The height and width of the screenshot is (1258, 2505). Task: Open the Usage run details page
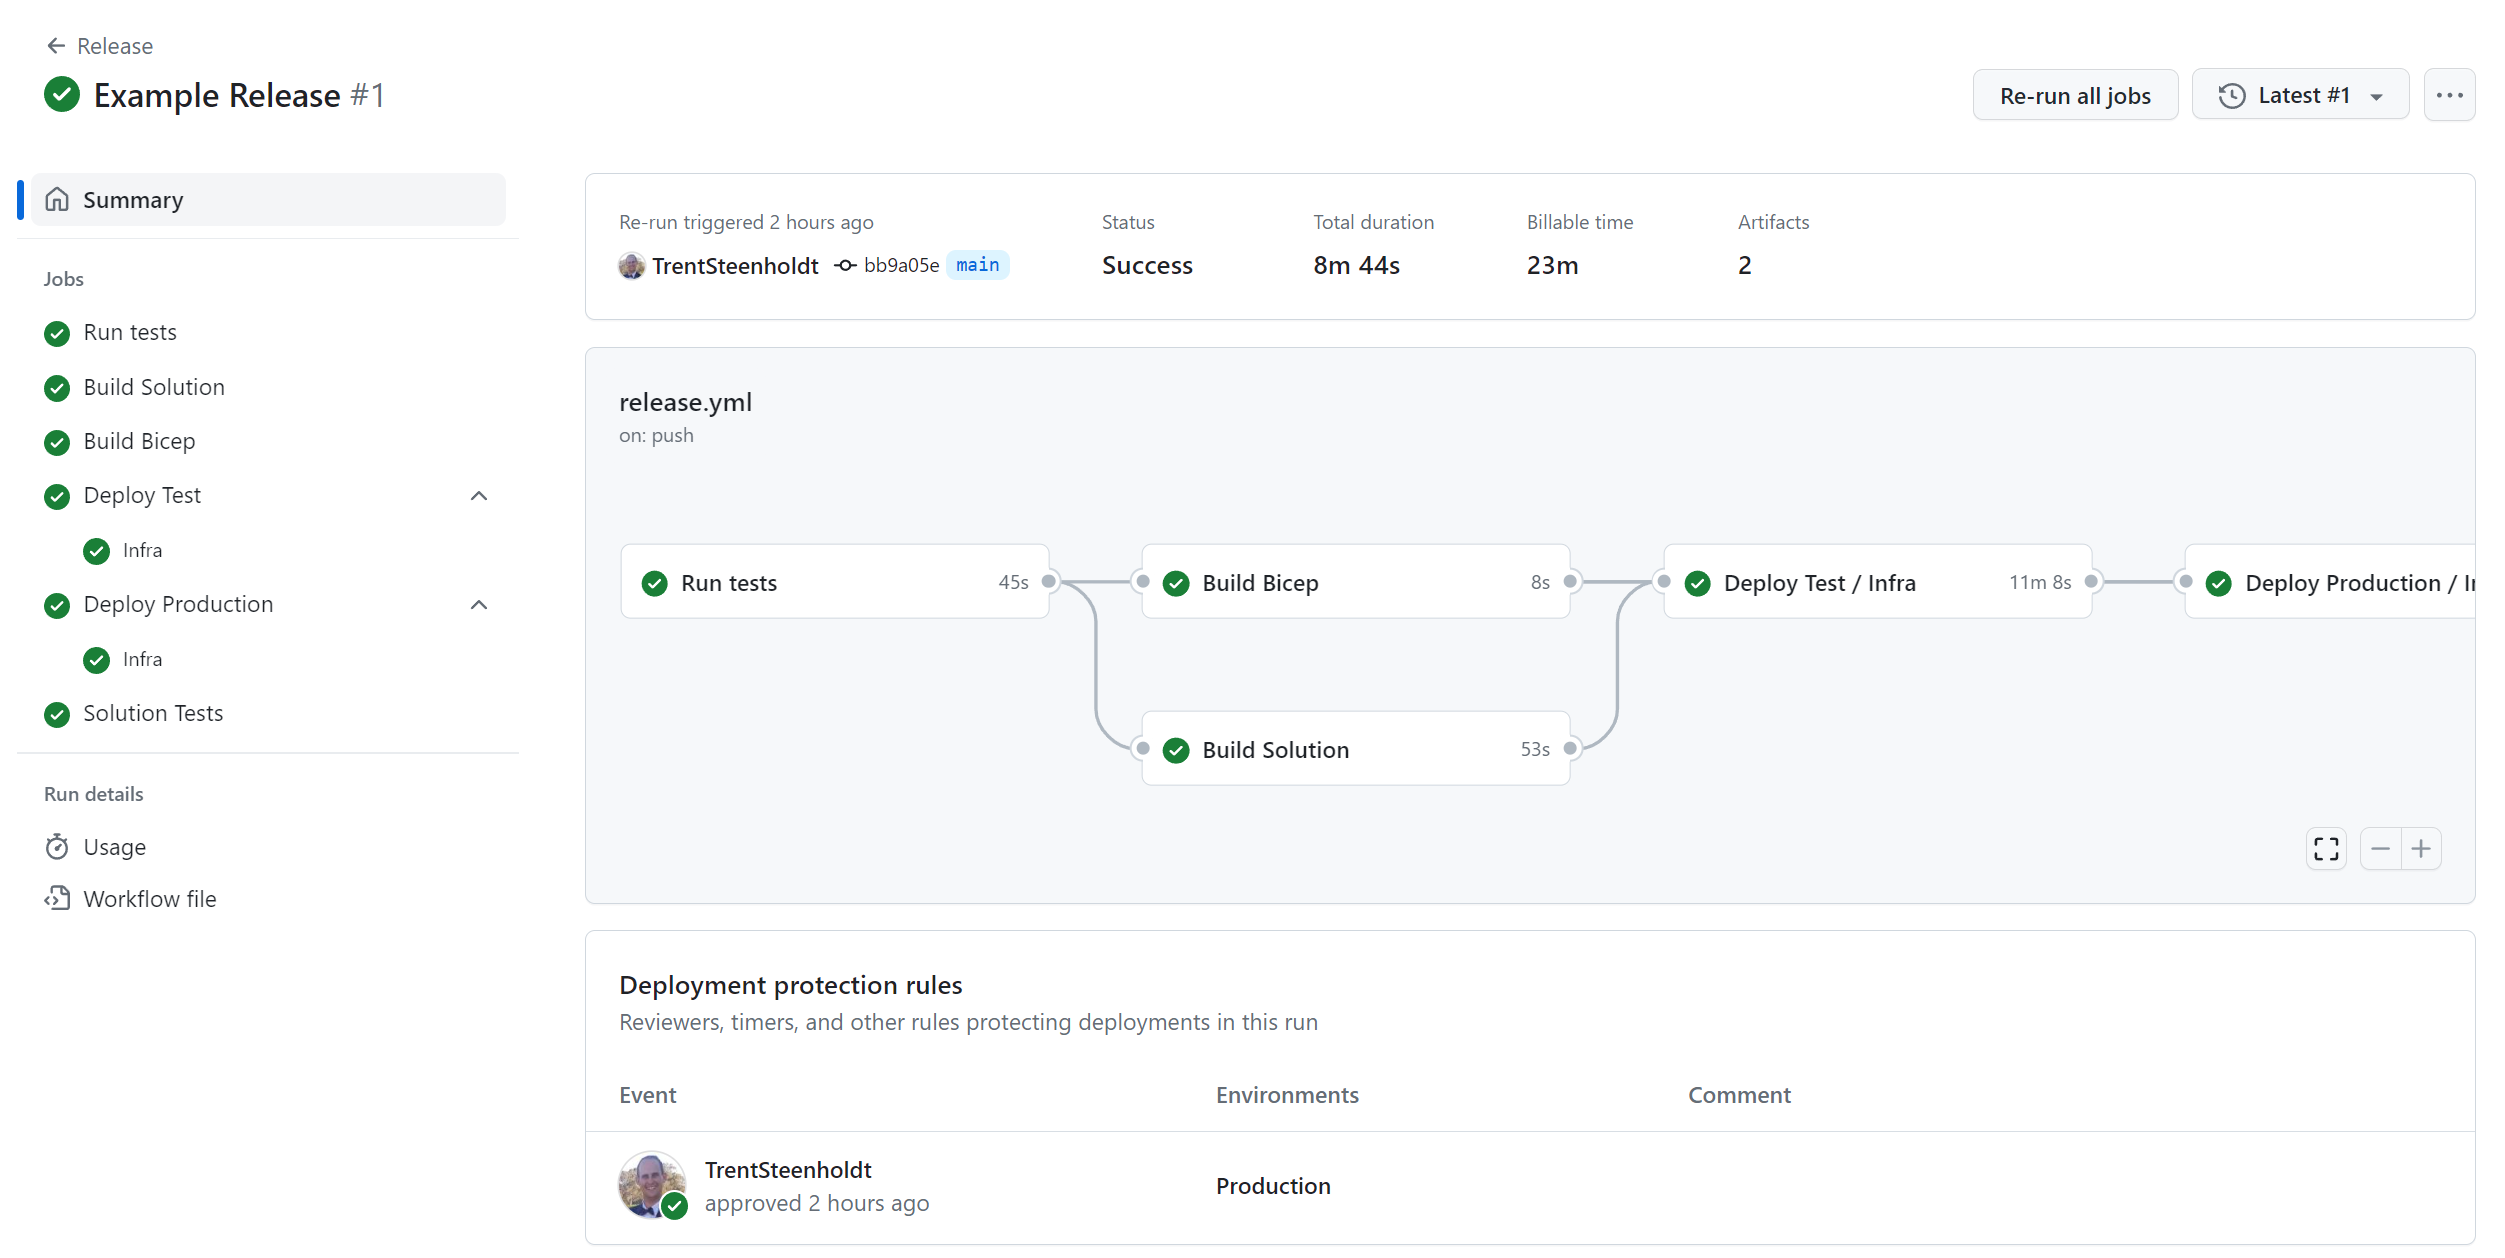coord(114,846)
